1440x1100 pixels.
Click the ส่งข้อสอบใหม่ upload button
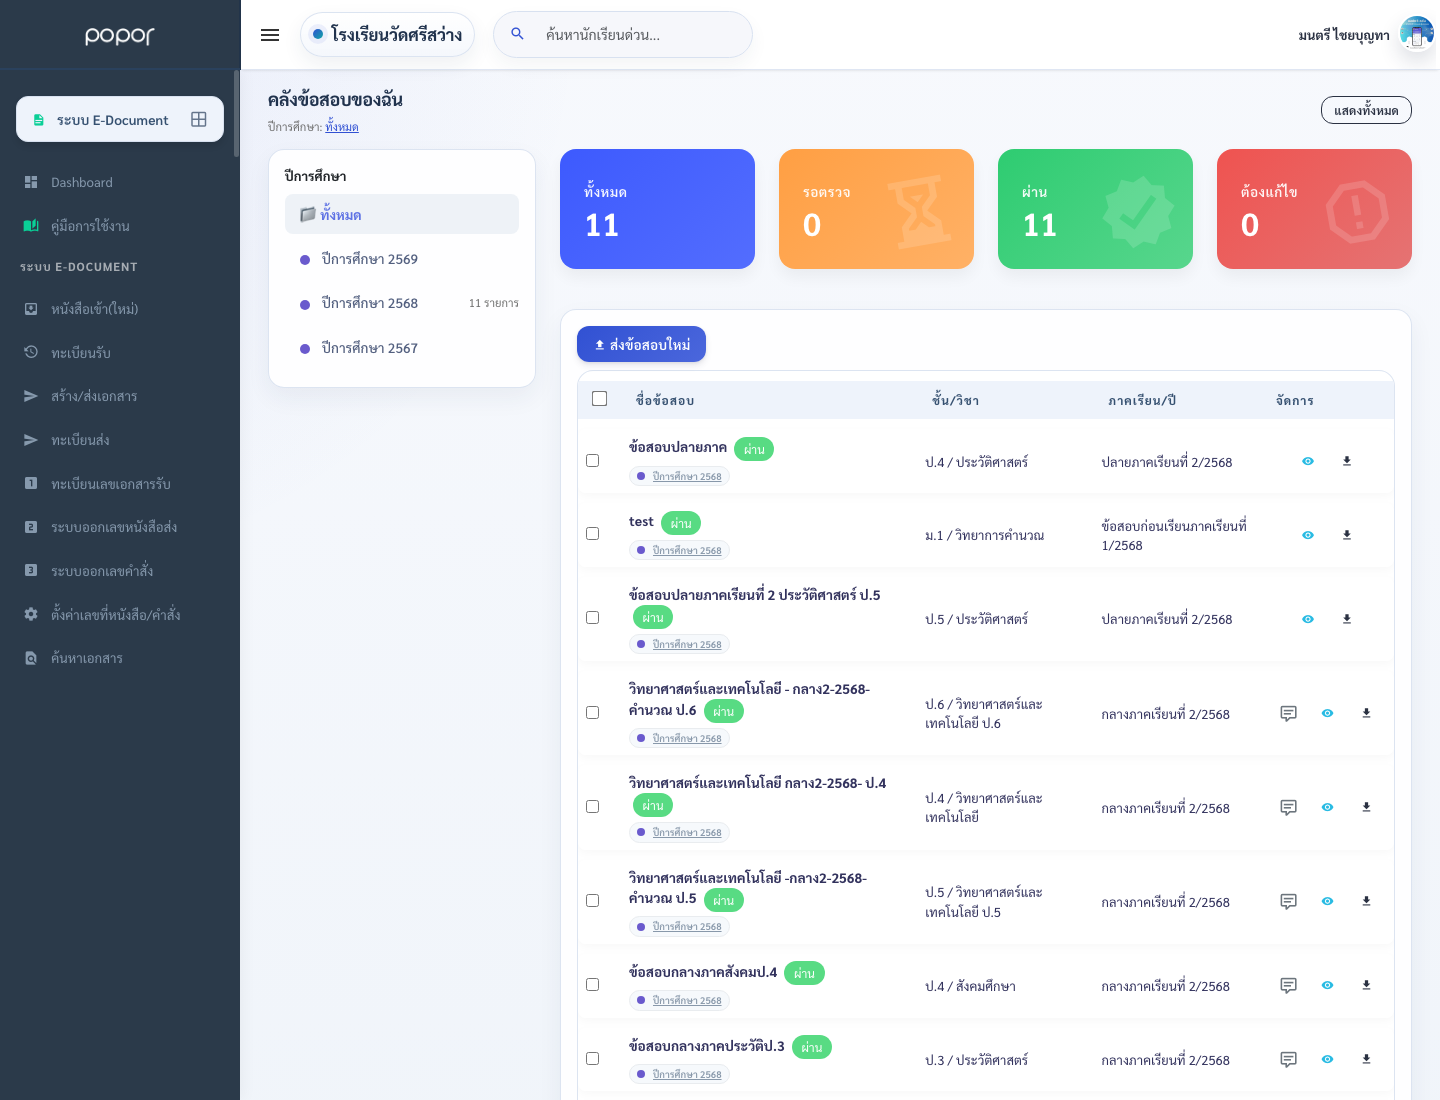coord(641,344)
